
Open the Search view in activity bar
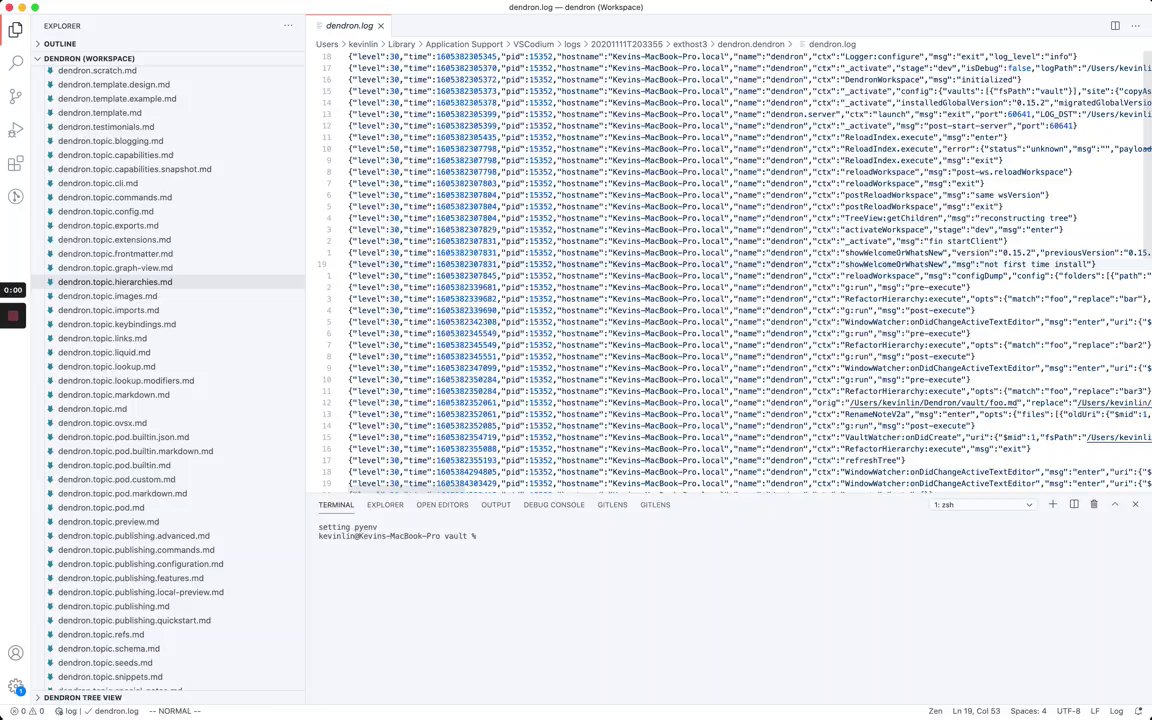click(x=15, y=62)
